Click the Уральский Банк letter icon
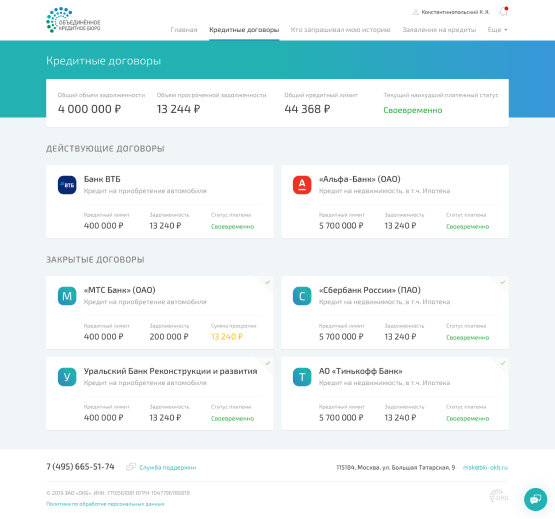555x519 pixels. pyautogui.click(x=67, y=377)
